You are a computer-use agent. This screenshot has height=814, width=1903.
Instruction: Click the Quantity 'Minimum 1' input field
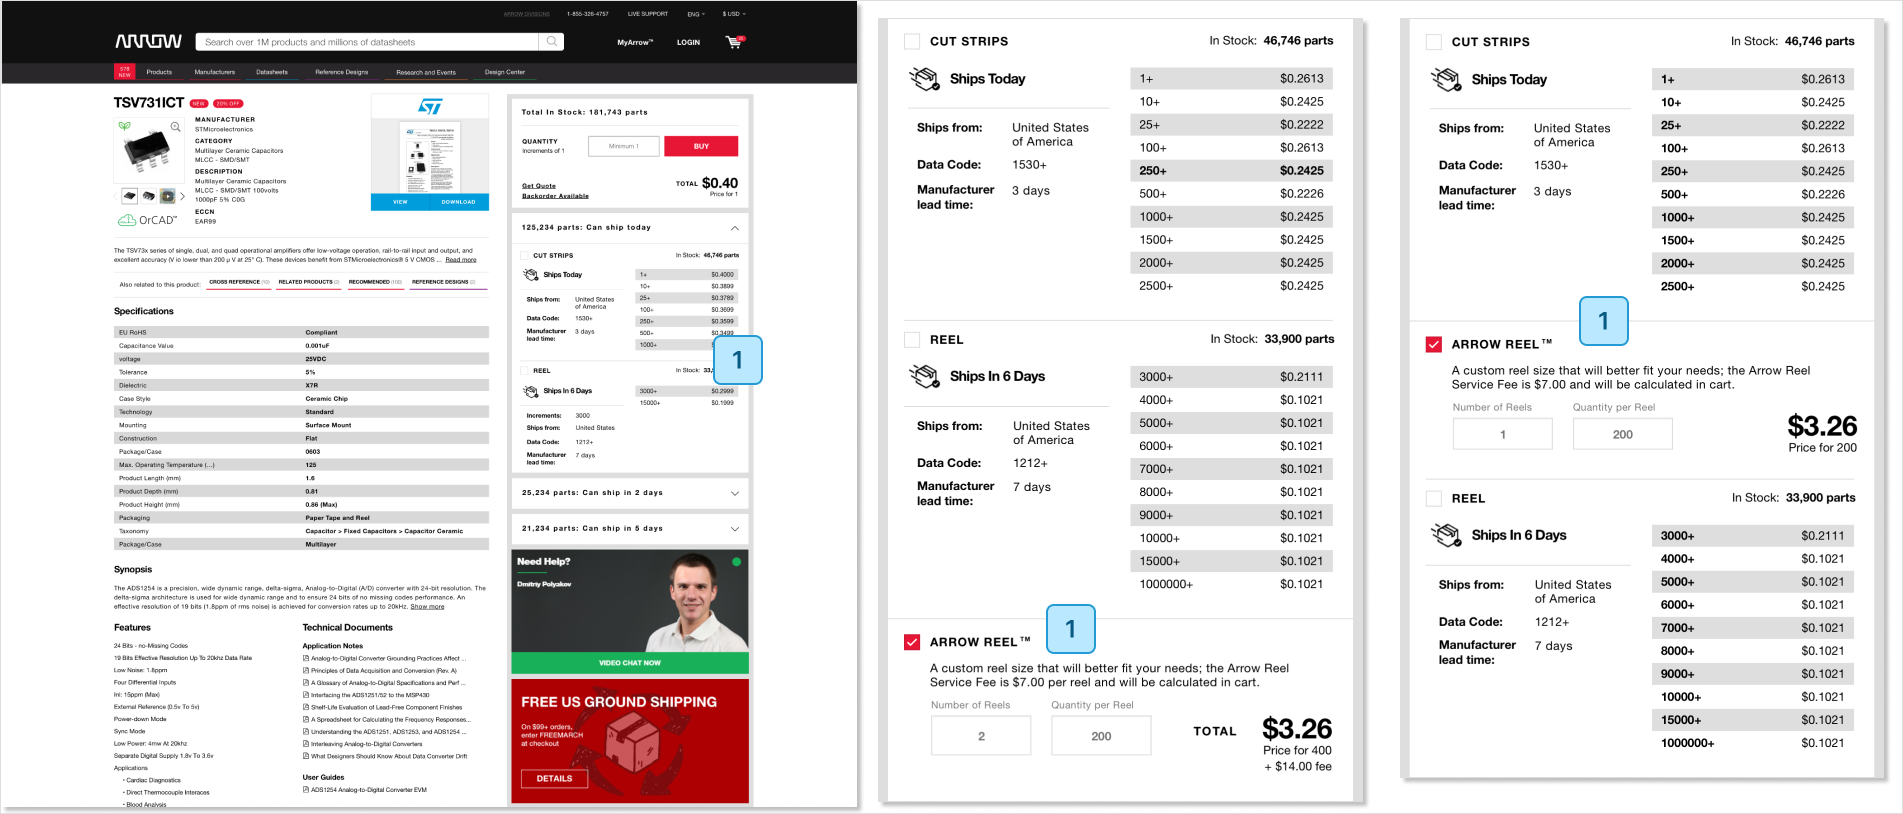point(623,146)
